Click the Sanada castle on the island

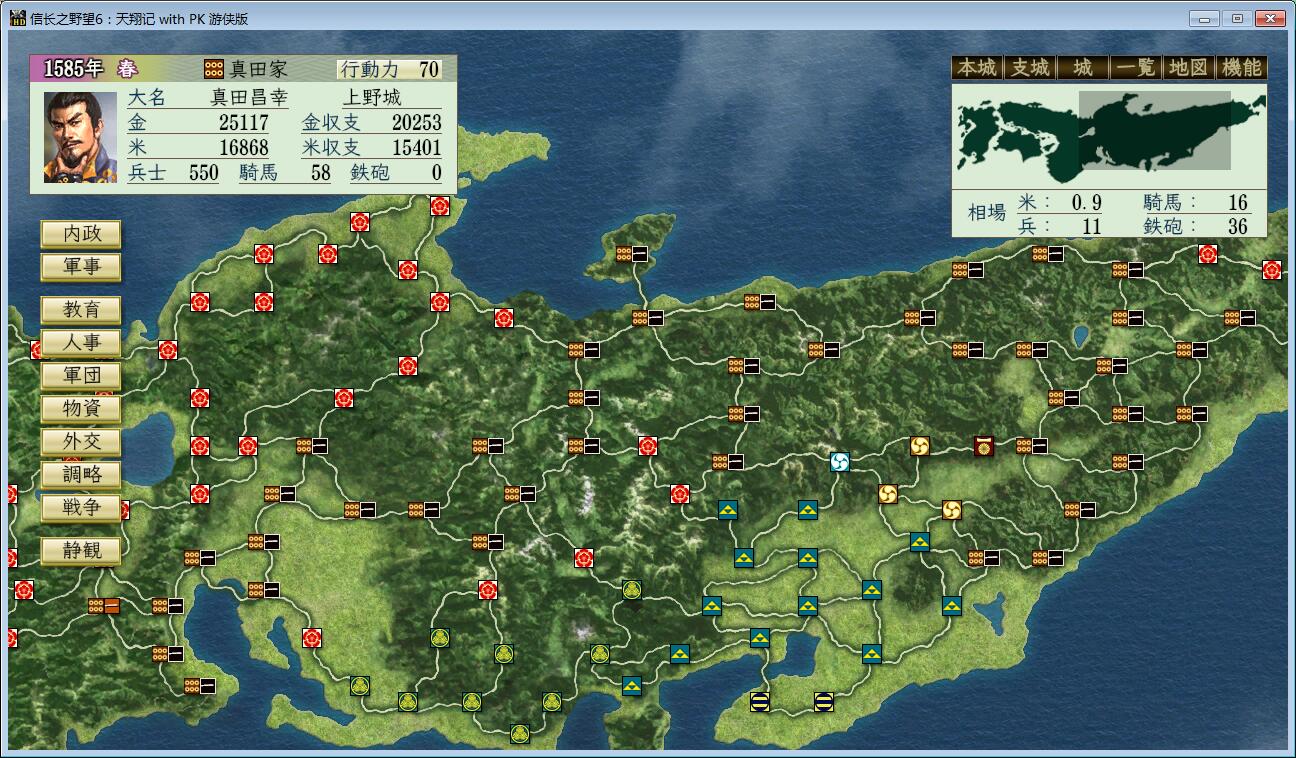pos(631,254)
